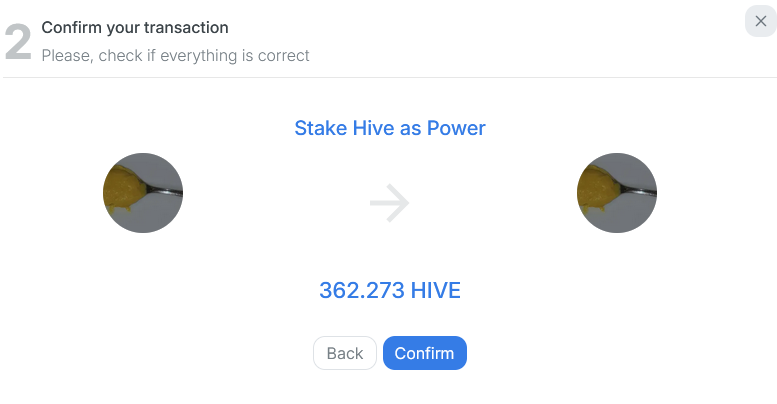The width and height of the screenshot is (777, 404).
Task: Return to the previous transaction step
Action: (345, 353)
